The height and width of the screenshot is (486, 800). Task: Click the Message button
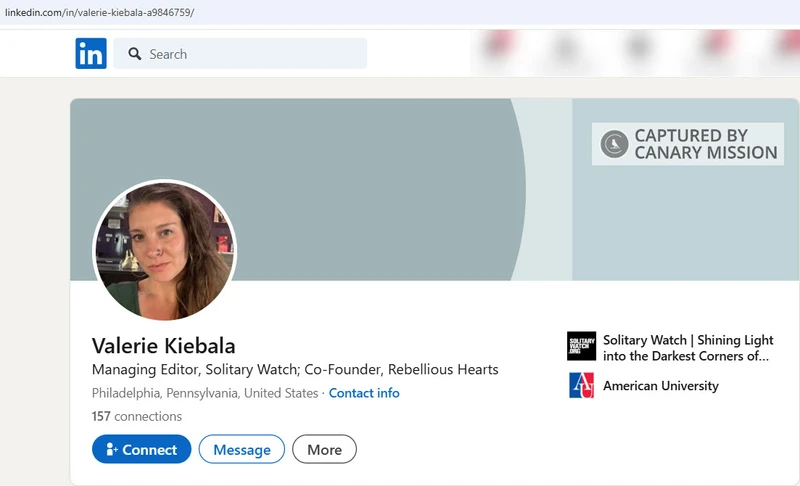pos(242,449)
